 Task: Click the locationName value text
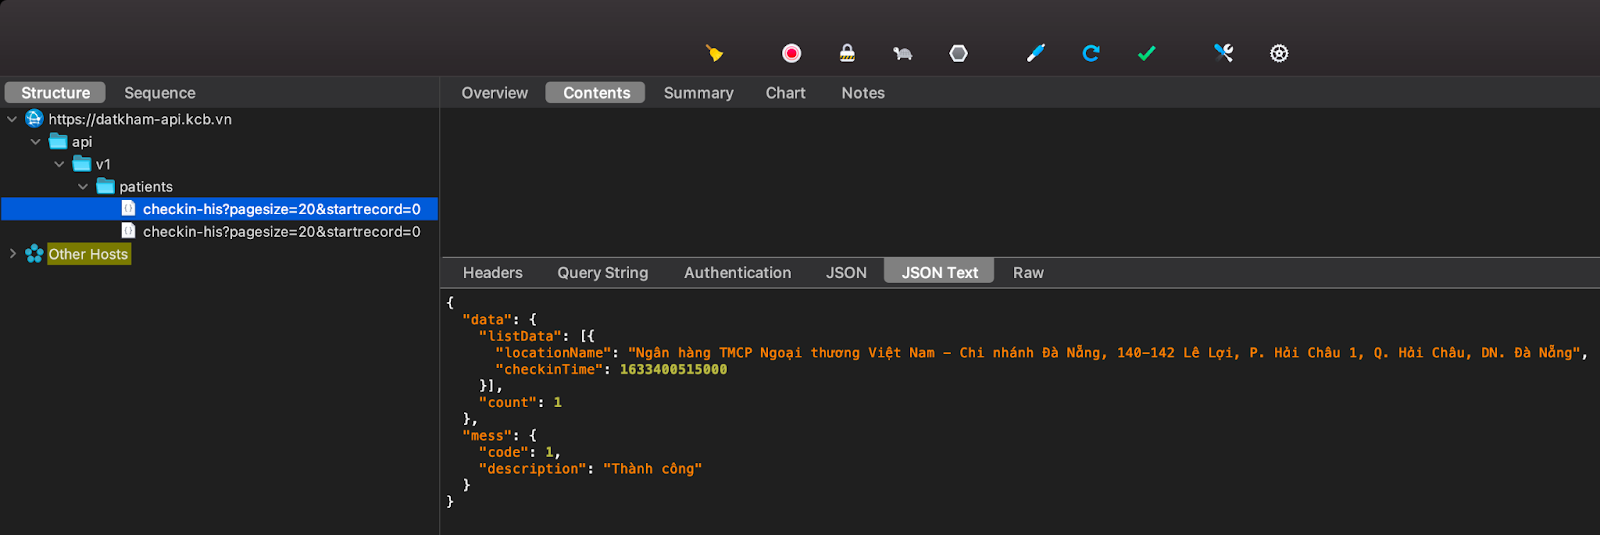[1104, 353]
